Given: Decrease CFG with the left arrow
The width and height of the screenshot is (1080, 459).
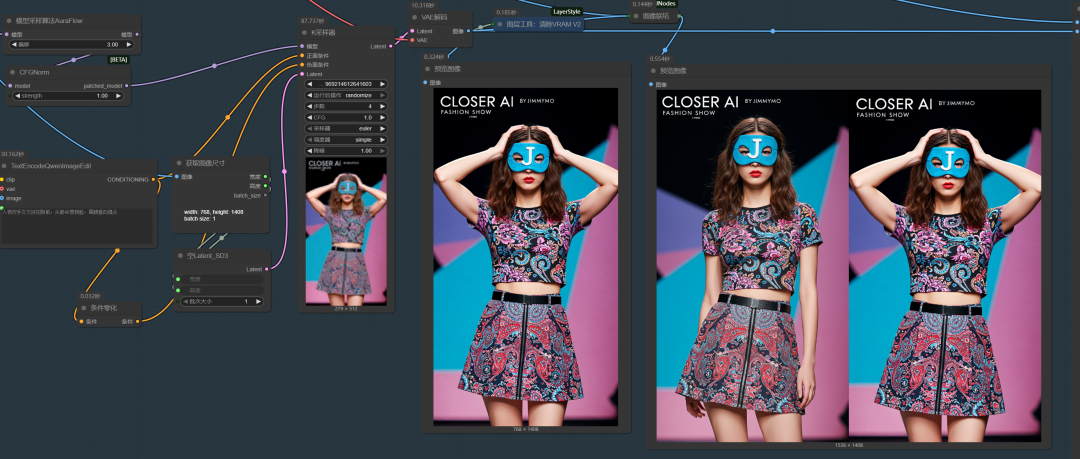Looking at the screenshot, I should tap(309, 117).
